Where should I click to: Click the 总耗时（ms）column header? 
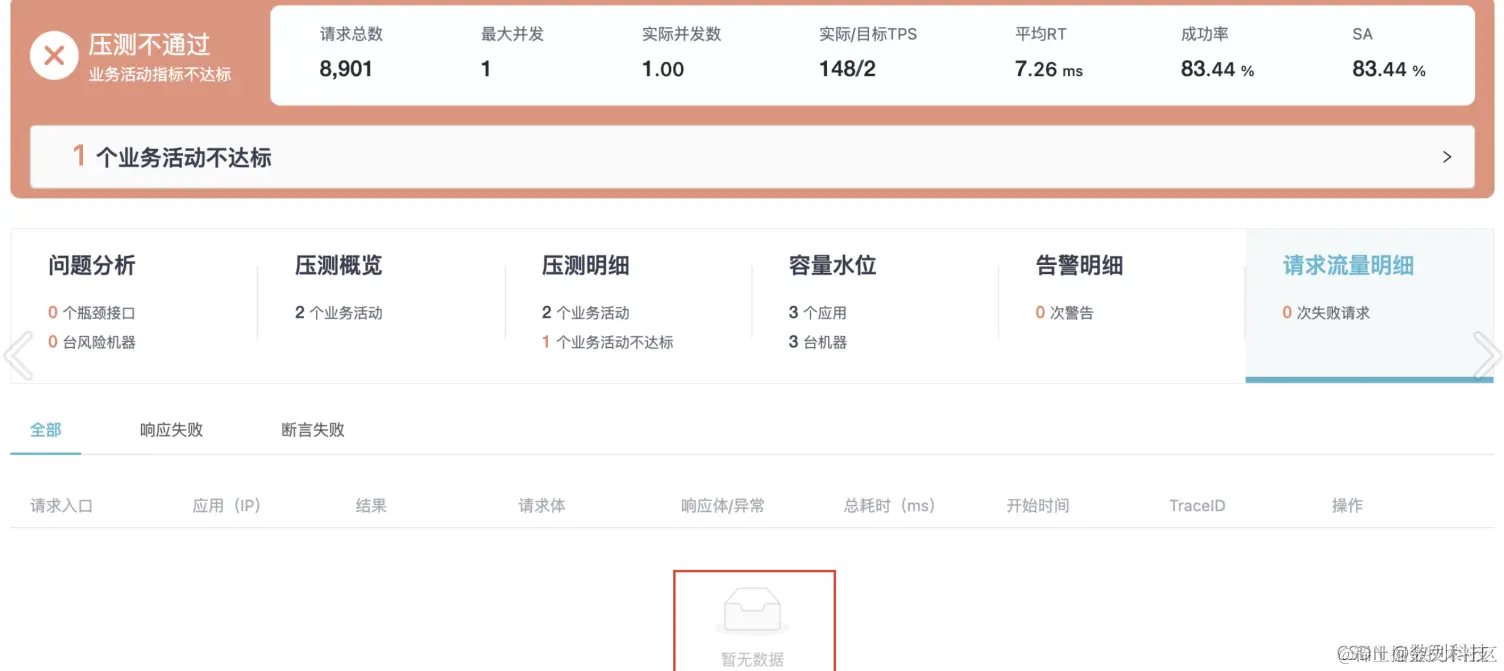[889, 505]
